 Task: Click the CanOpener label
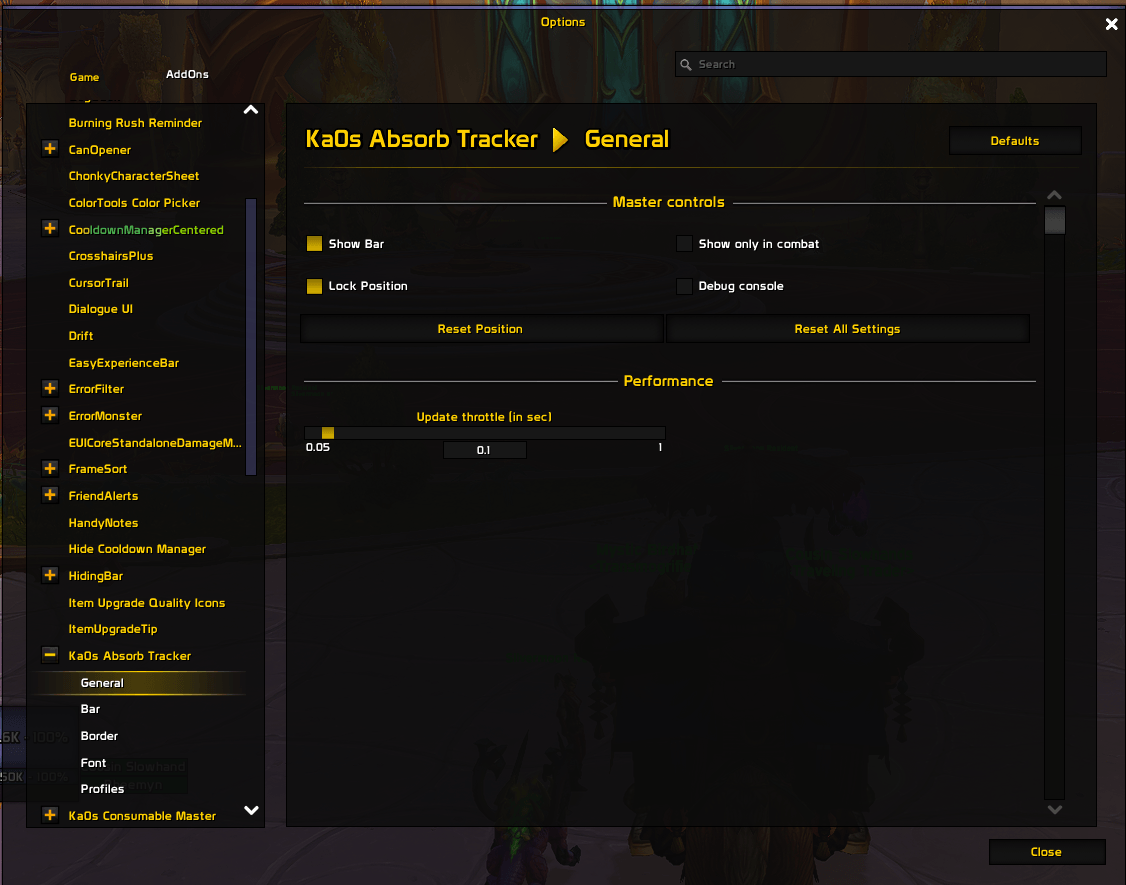click(100, 149)
